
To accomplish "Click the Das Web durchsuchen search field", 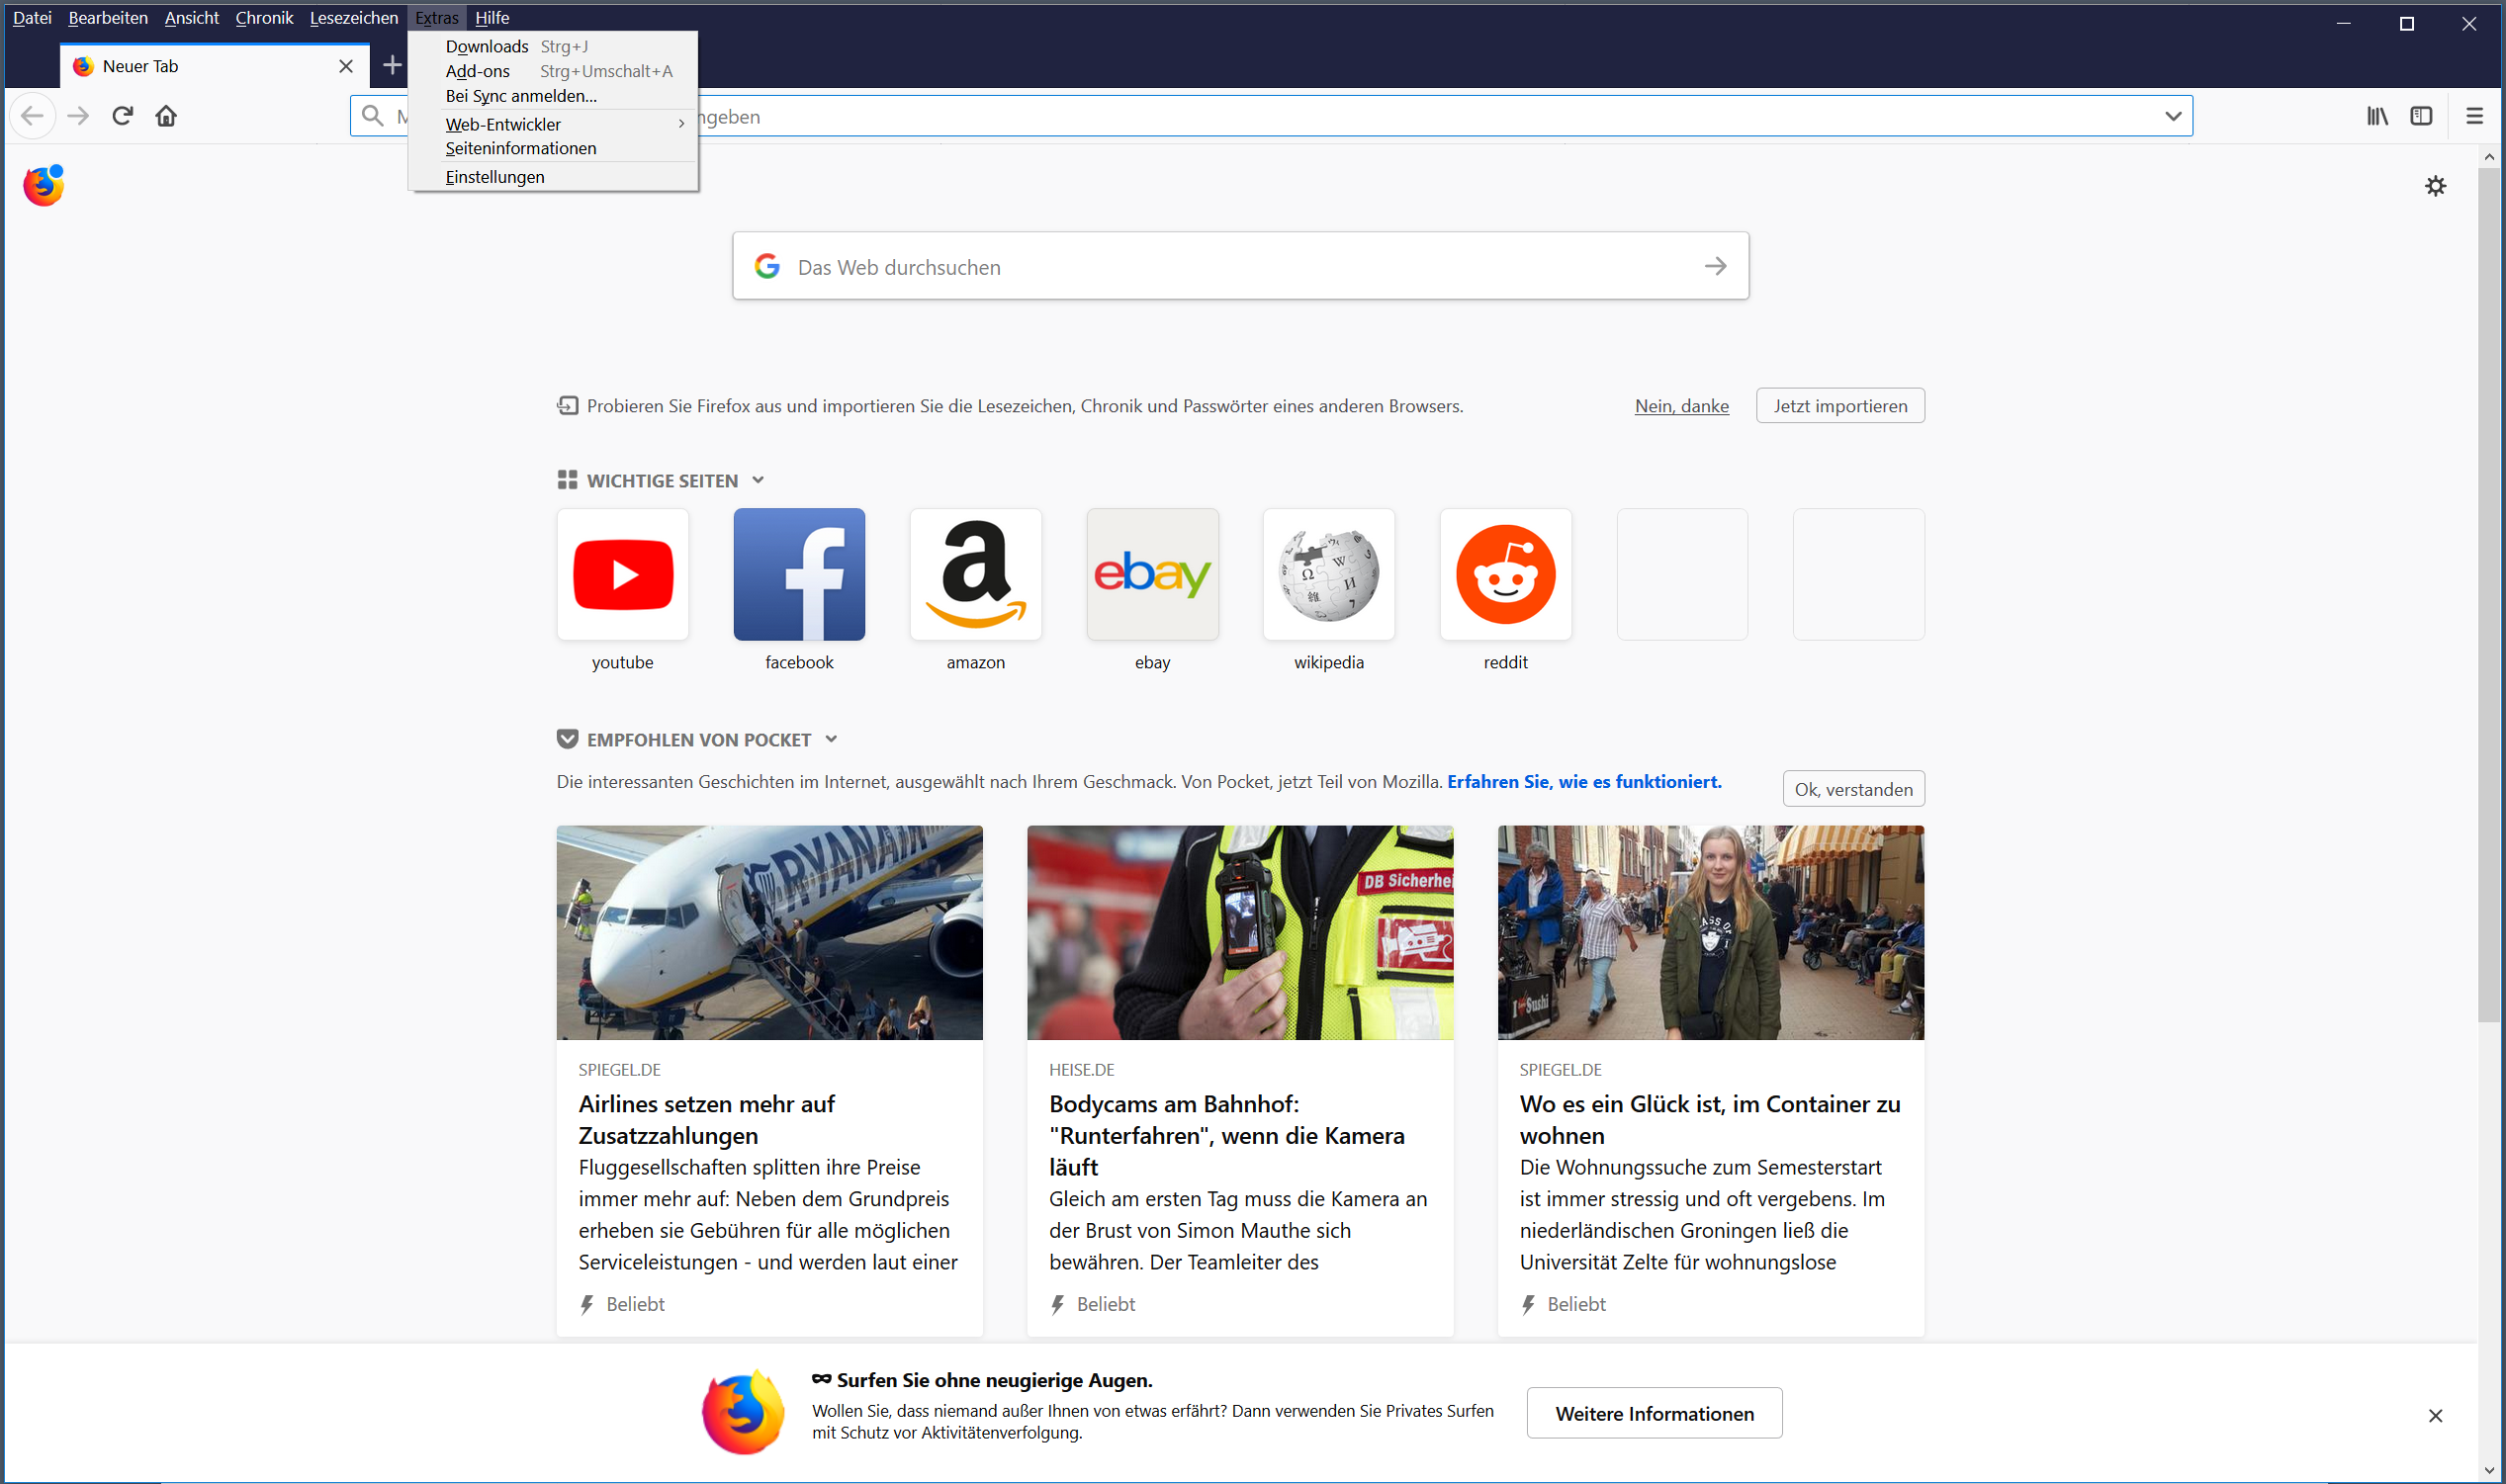I will point(1240,267).
